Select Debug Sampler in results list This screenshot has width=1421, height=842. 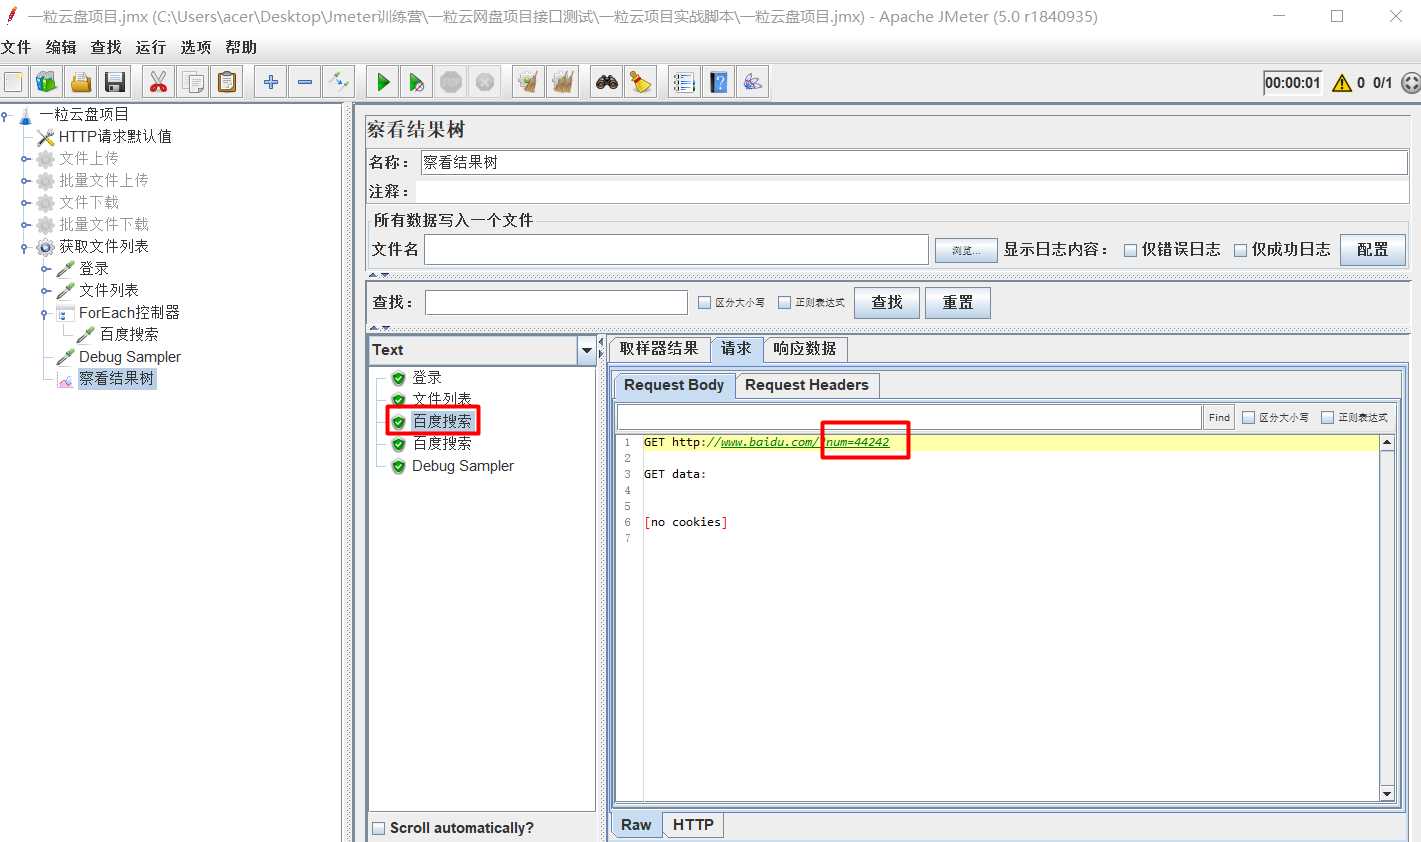coord(463,466)
